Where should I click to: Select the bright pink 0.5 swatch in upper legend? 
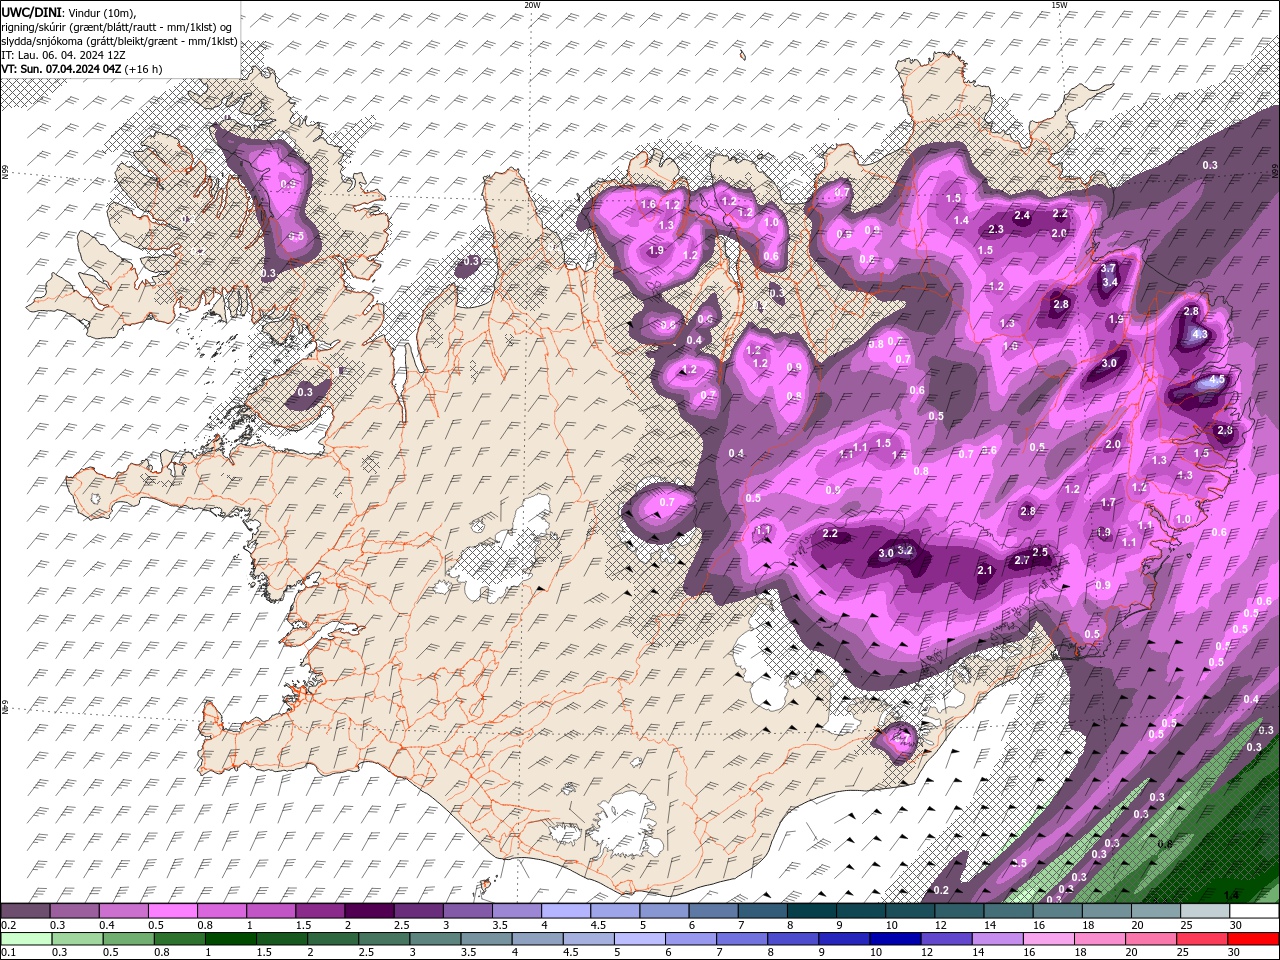click(172, 911)
